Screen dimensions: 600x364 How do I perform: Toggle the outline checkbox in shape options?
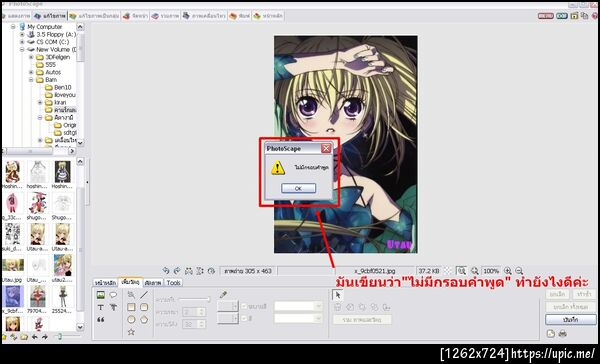coord(244,306)
